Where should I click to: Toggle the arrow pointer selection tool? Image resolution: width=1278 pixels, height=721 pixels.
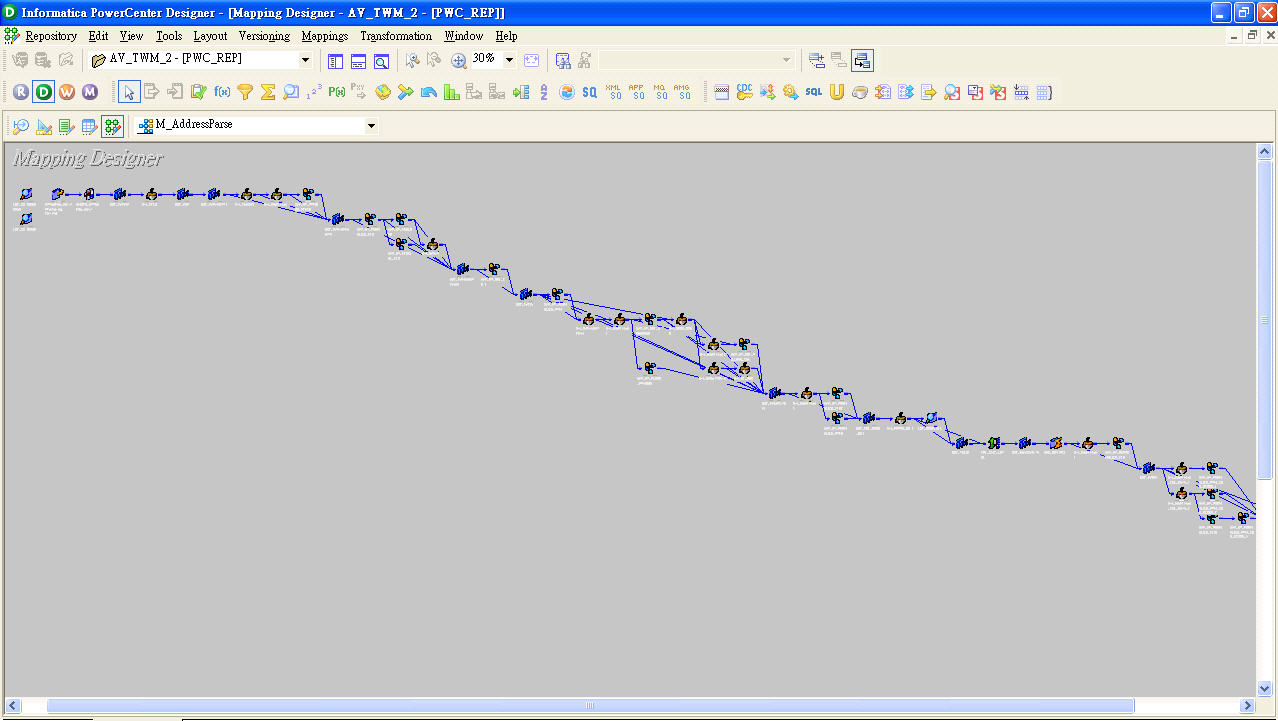click(x=129, y=92)
